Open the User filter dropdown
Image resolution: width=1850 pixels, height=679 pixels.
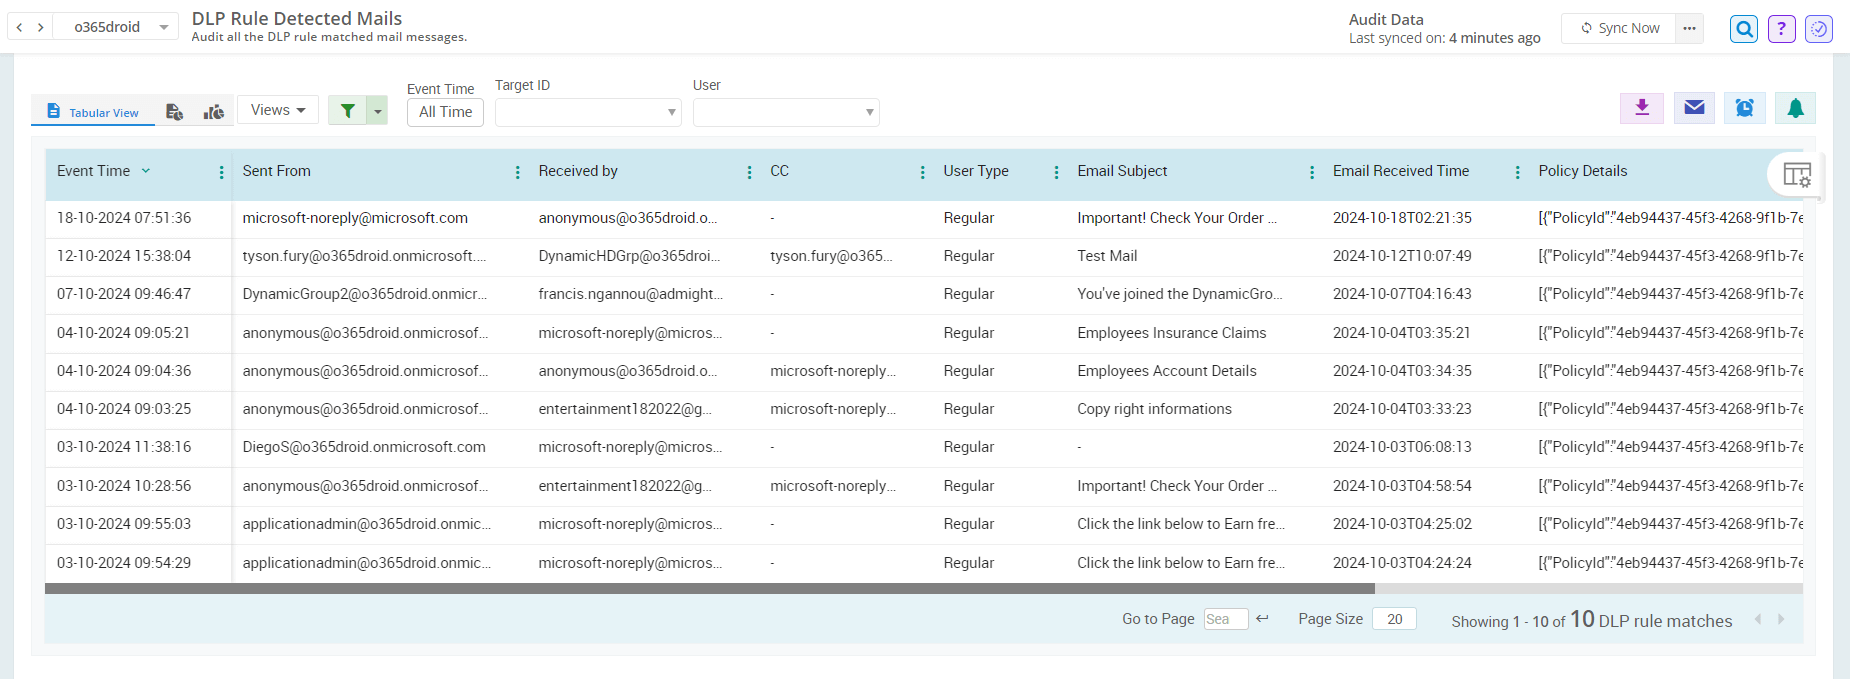point(786,112)
